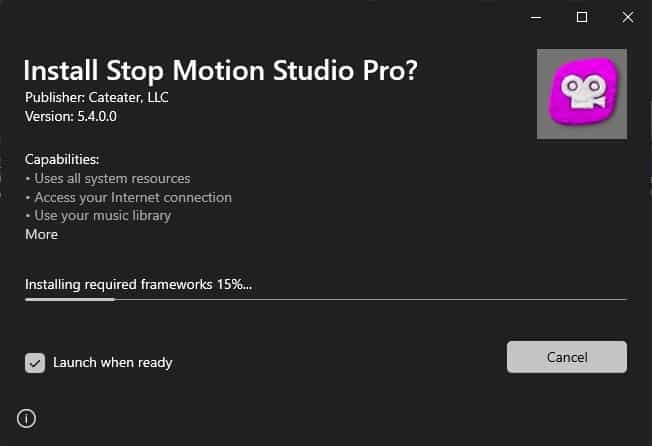Minimize the installer window
This screenshot has height=446, width=652.
(x=536, y=17)
